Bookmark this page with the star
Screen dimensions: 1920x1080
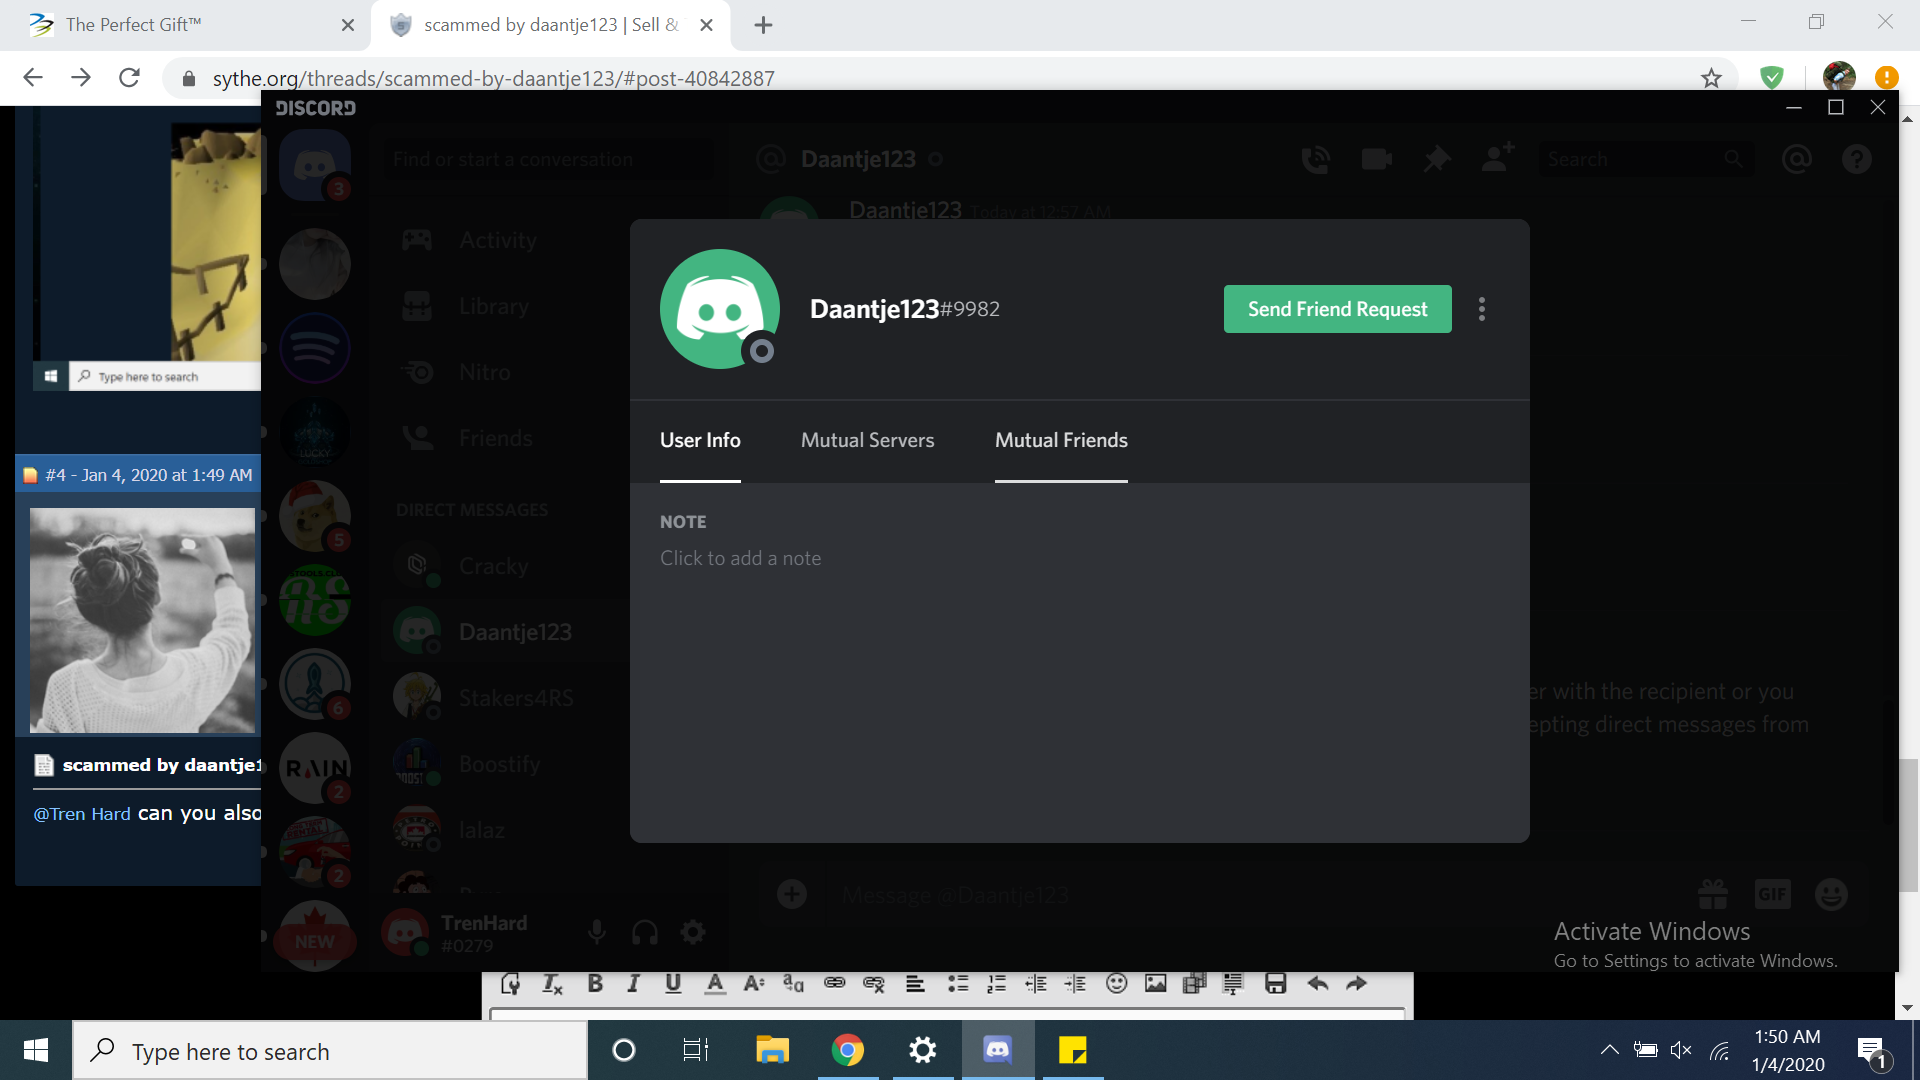(1712, 78)
